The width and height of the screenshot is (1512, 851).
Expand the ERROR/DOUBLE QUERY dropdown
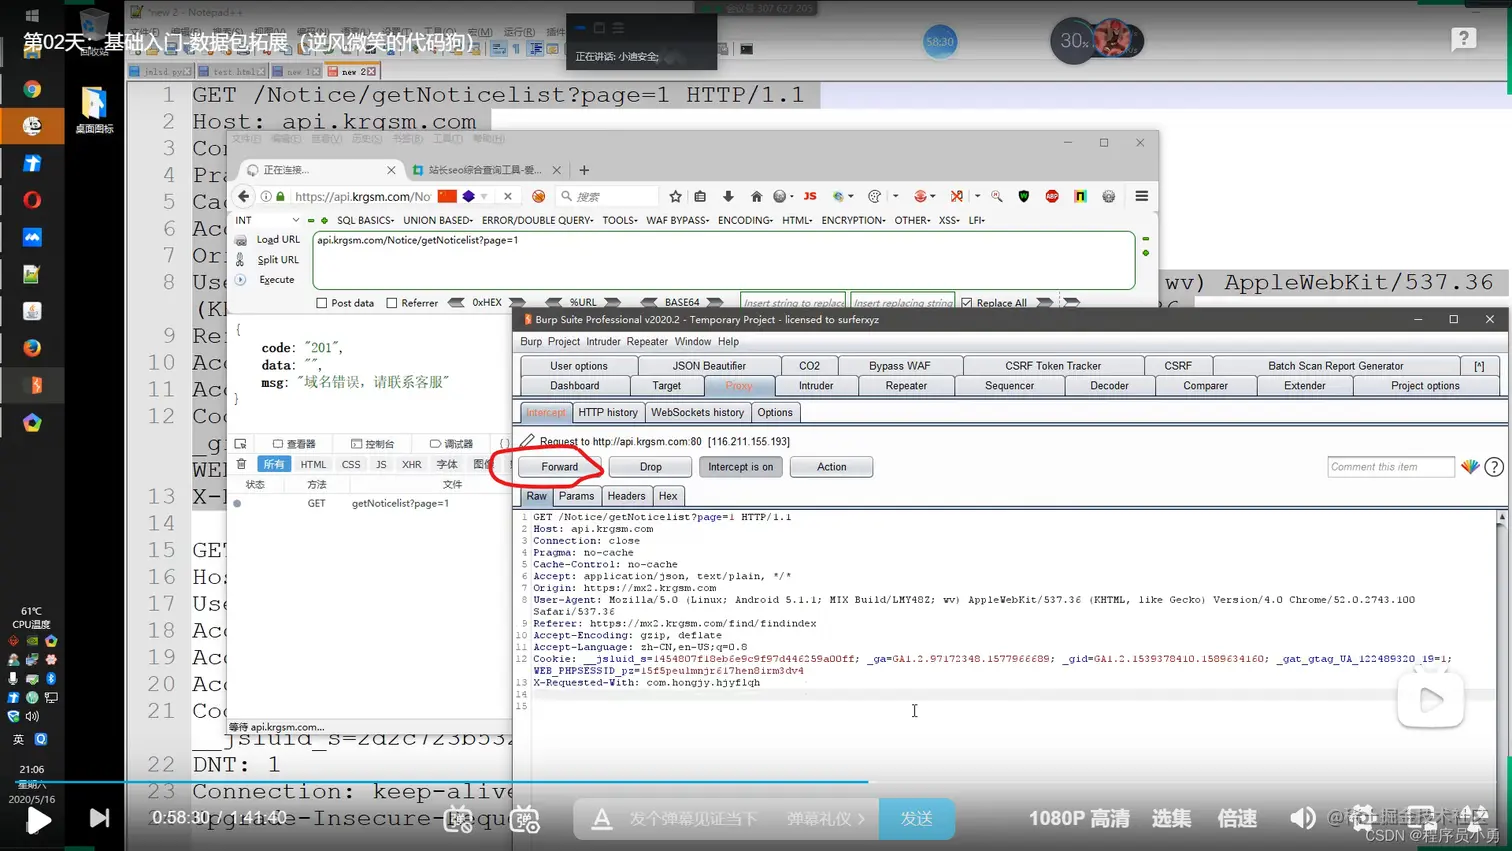point(537,220)
